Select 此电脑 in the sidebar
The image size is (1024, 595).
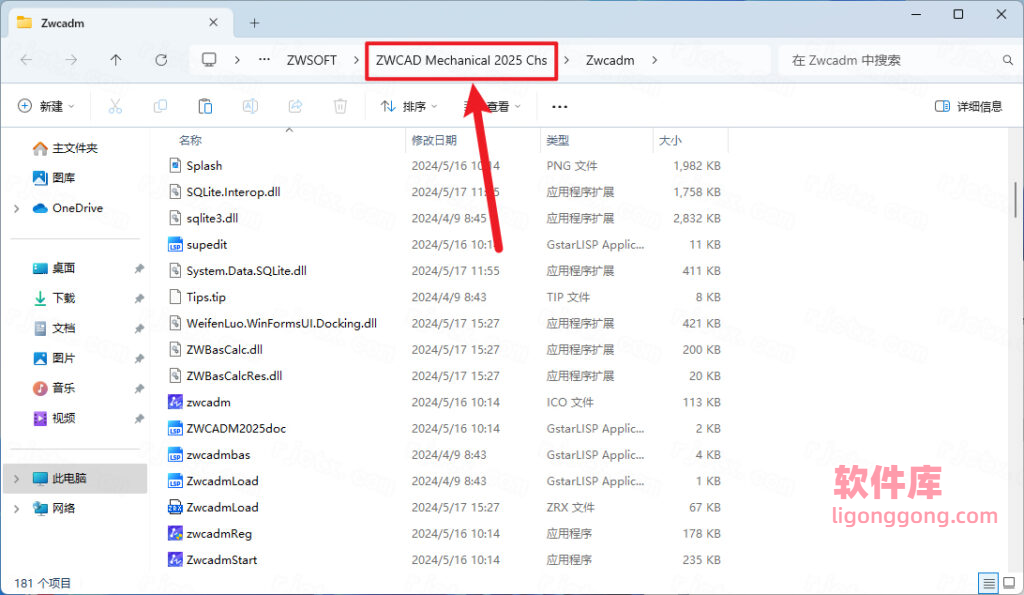(x=76, y=478)
